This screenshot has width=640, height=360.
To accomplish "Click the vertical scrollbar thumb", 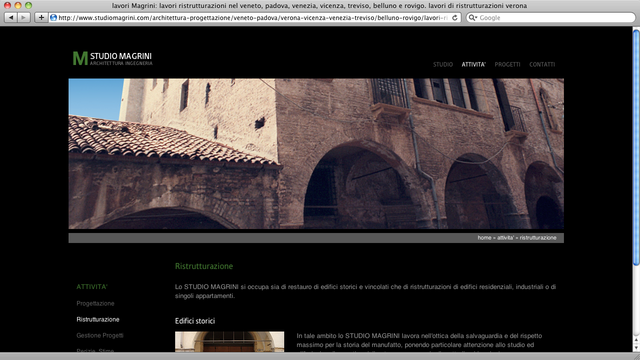I will pos(636,147).
